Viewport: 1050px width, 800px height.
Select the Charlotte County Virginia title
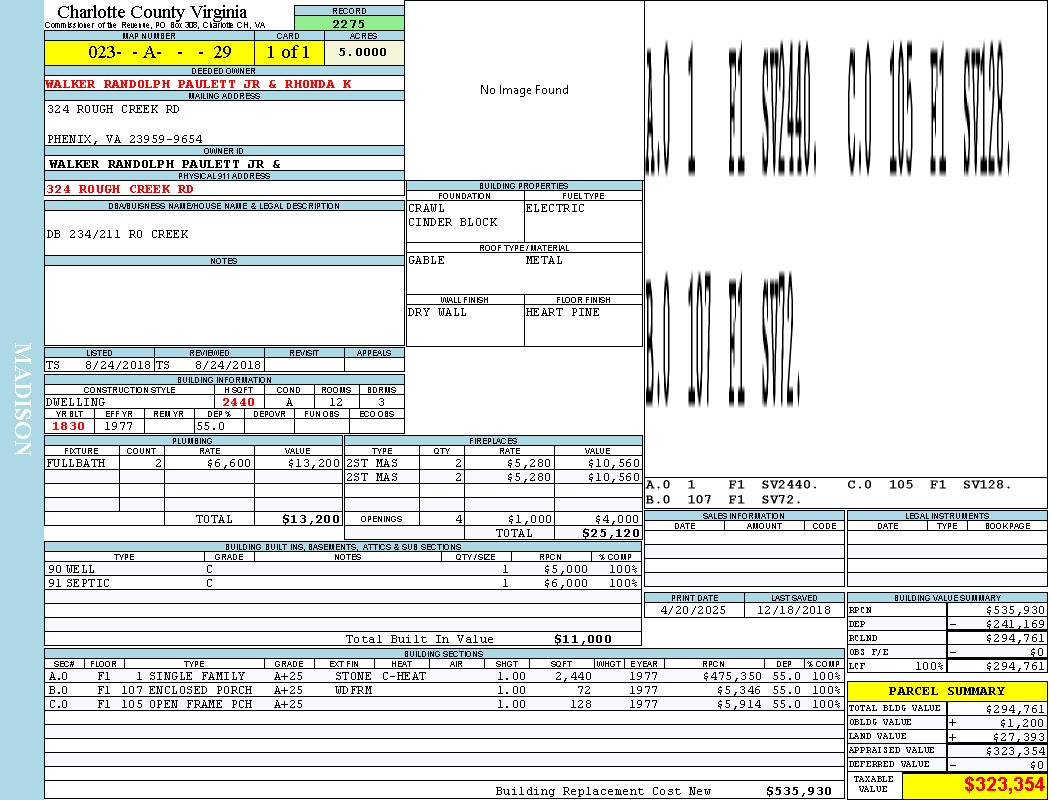(x=152, y=12)
